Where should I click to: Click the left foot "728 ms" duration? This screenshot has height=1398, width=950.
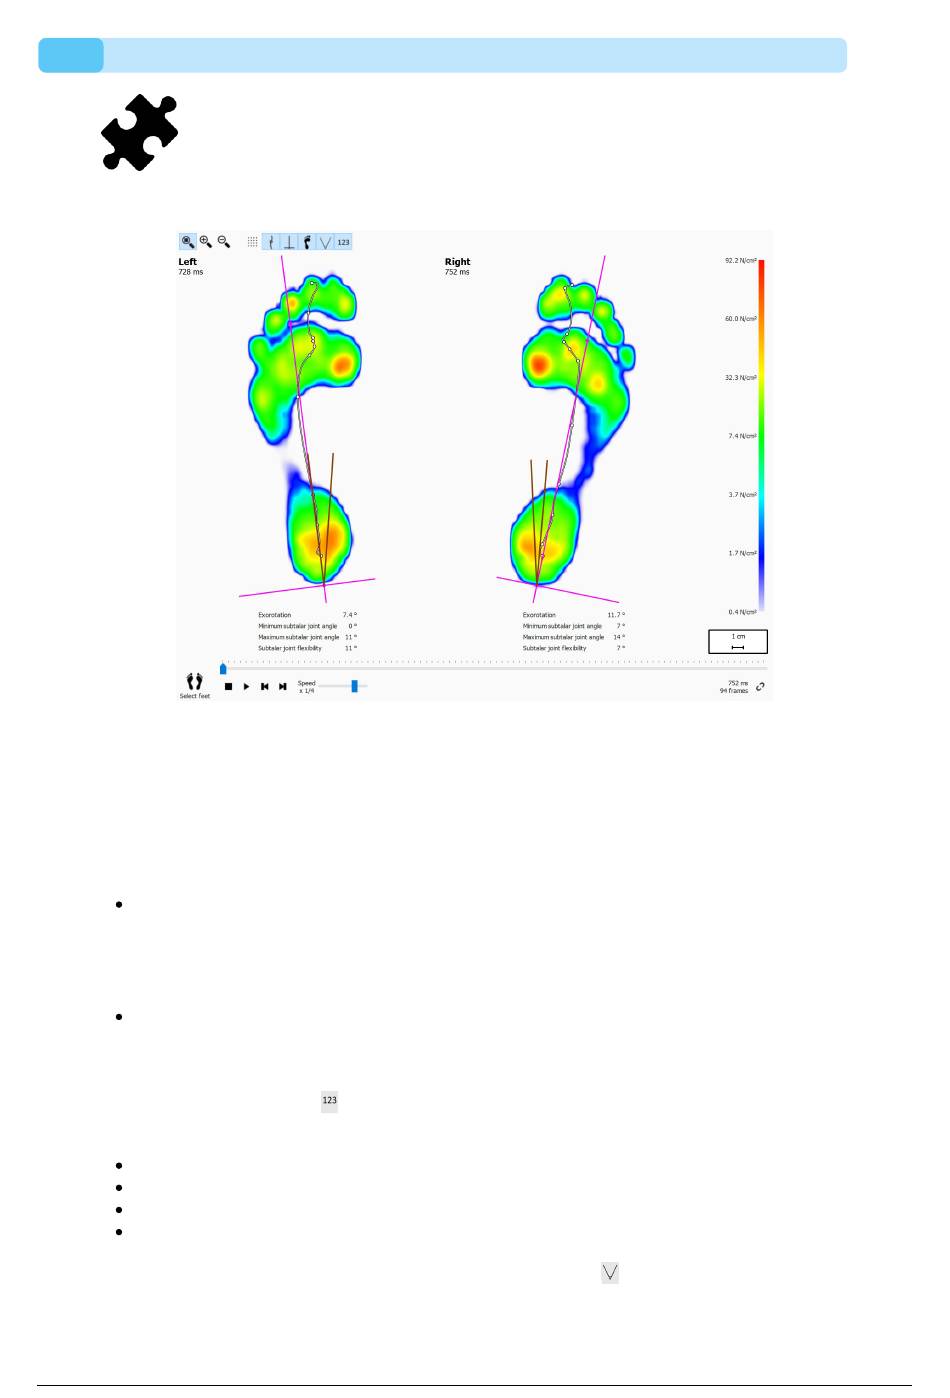(x=191, y=272)
